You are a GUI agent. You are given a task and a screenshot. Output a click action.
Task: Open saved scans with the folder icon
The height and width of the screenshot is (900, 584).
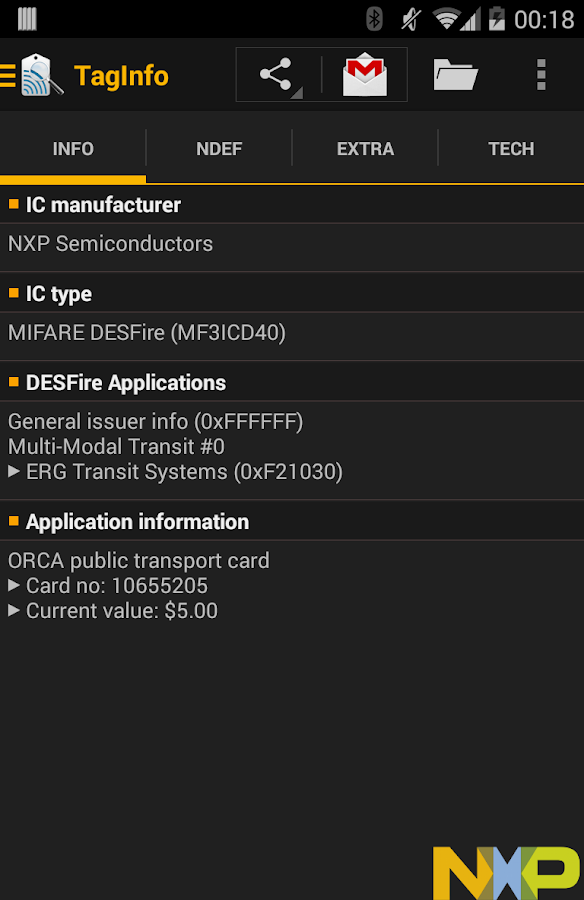tap(454, 74)
